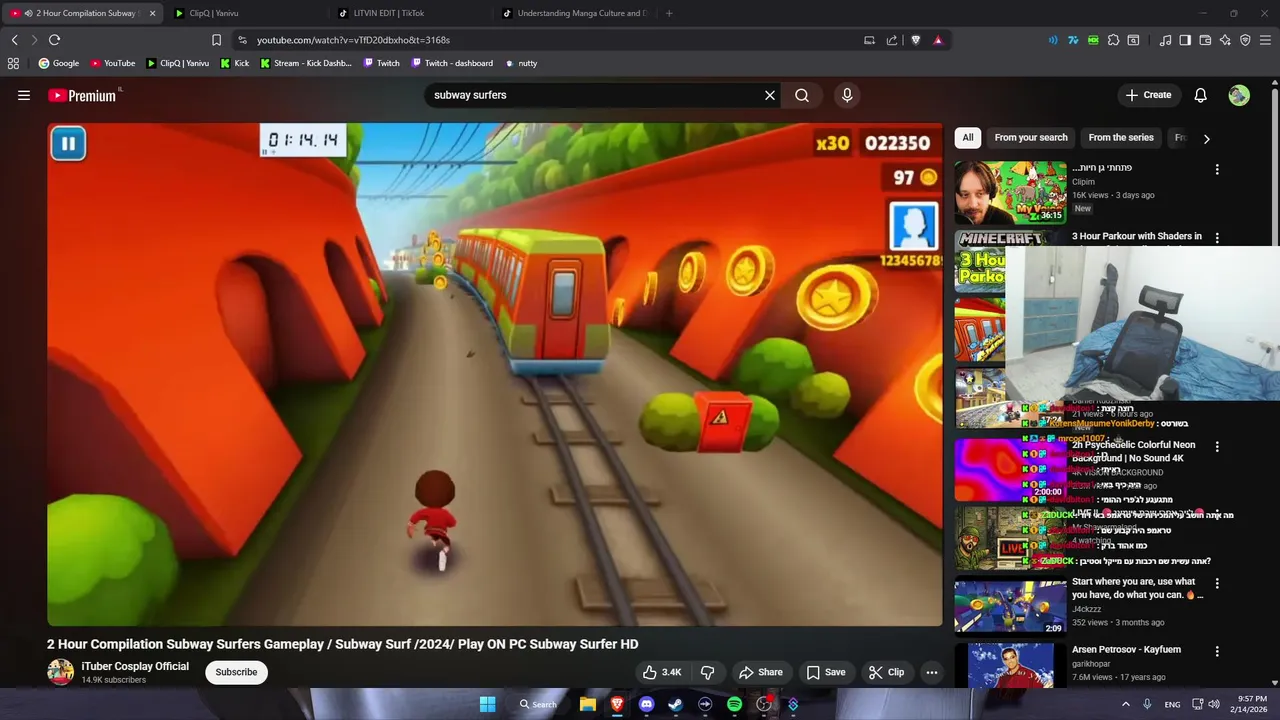Clear the search box with the X
1280x720 pixels.
770,95
